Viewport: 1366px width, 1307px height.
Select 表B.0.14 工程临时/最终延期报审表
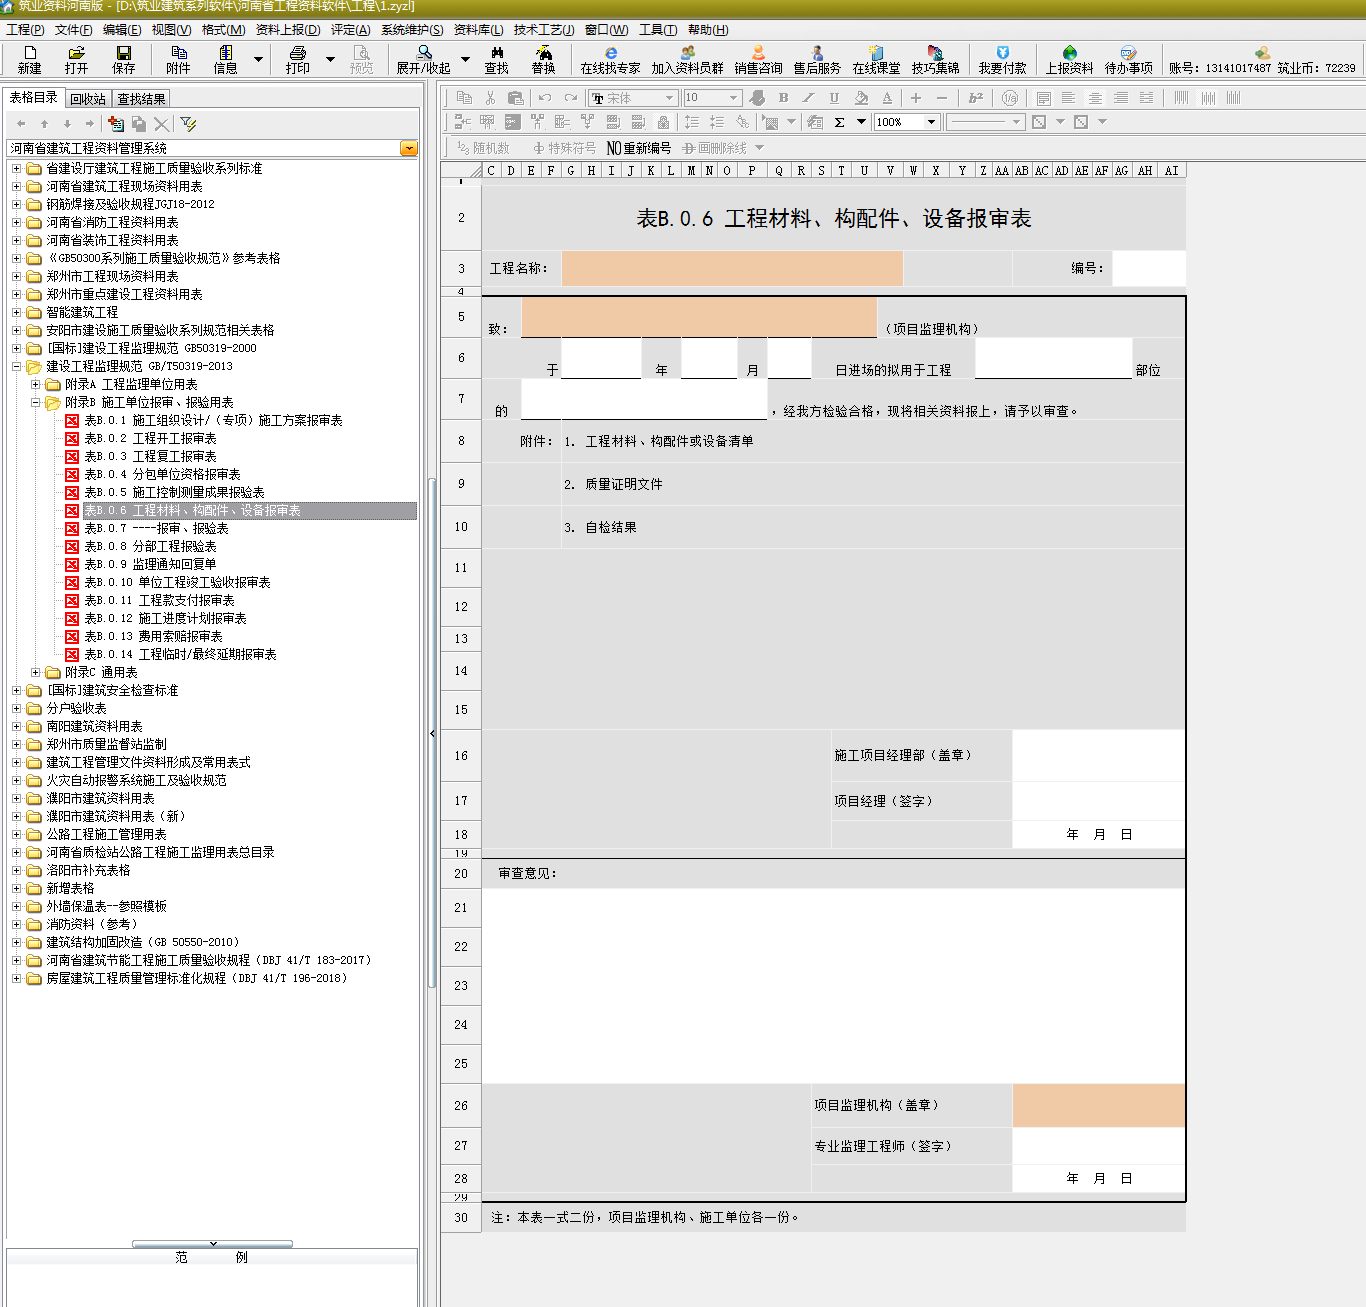[x=180, y=654]
